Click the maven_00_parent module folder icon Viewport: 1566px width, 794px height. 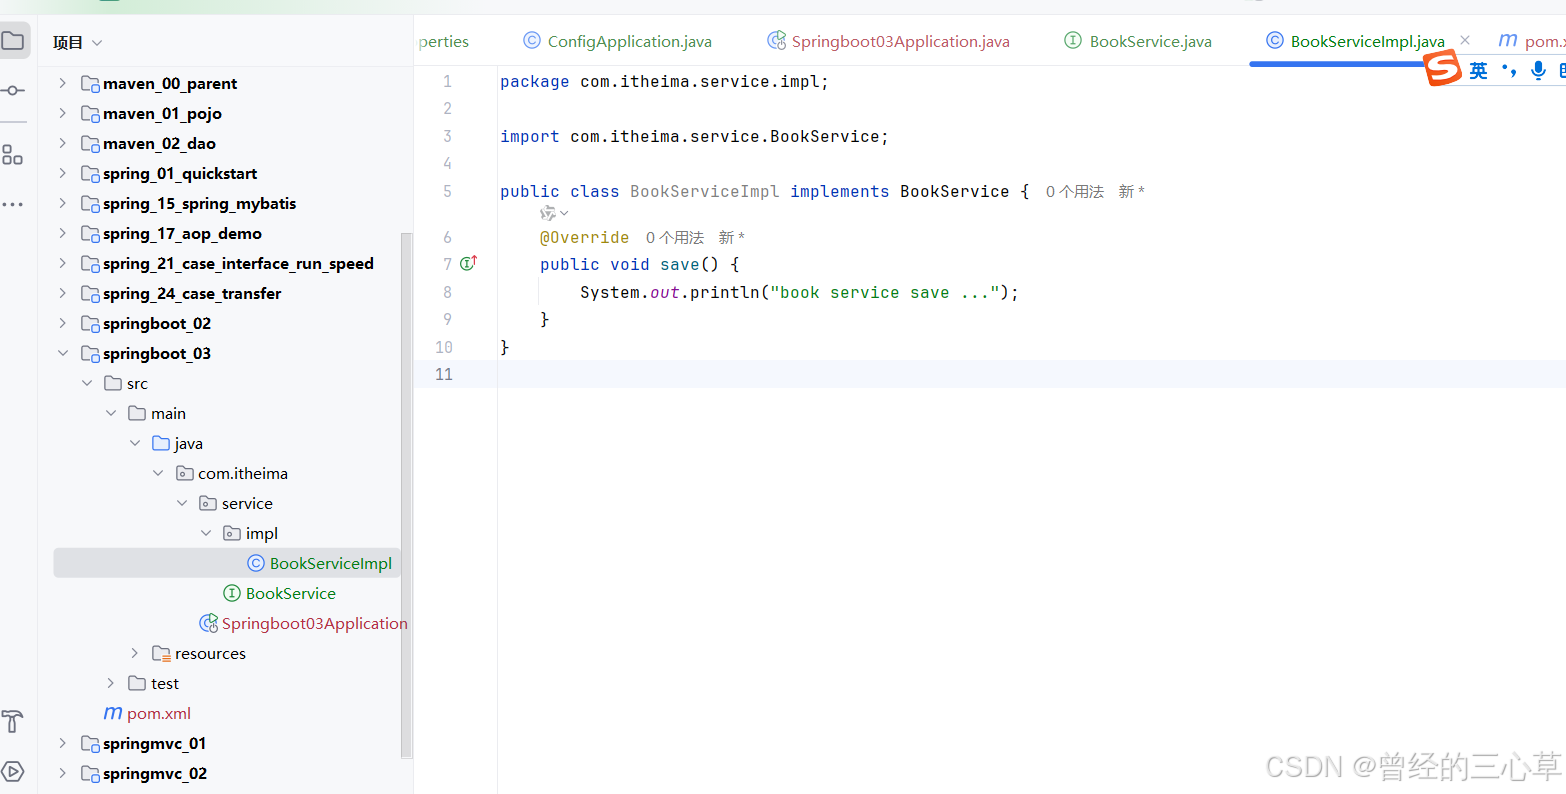tap(90, 83)
